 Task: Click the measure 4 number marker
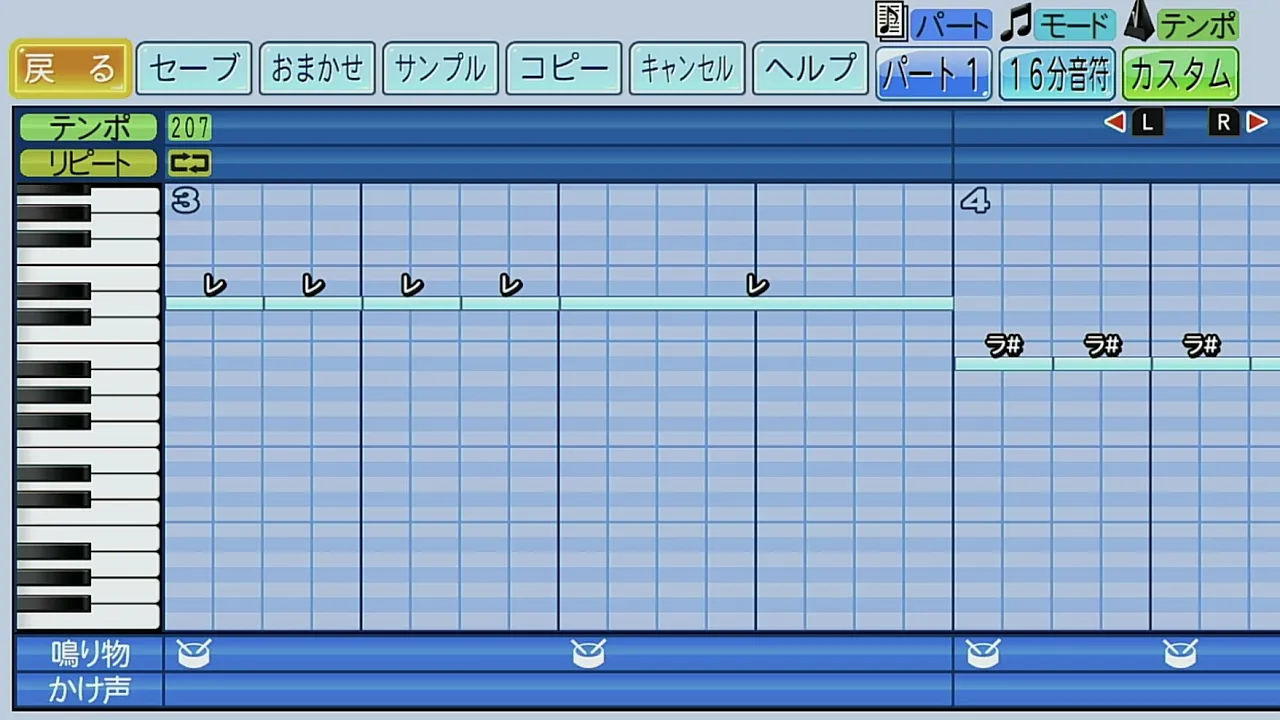click(975, 201)
